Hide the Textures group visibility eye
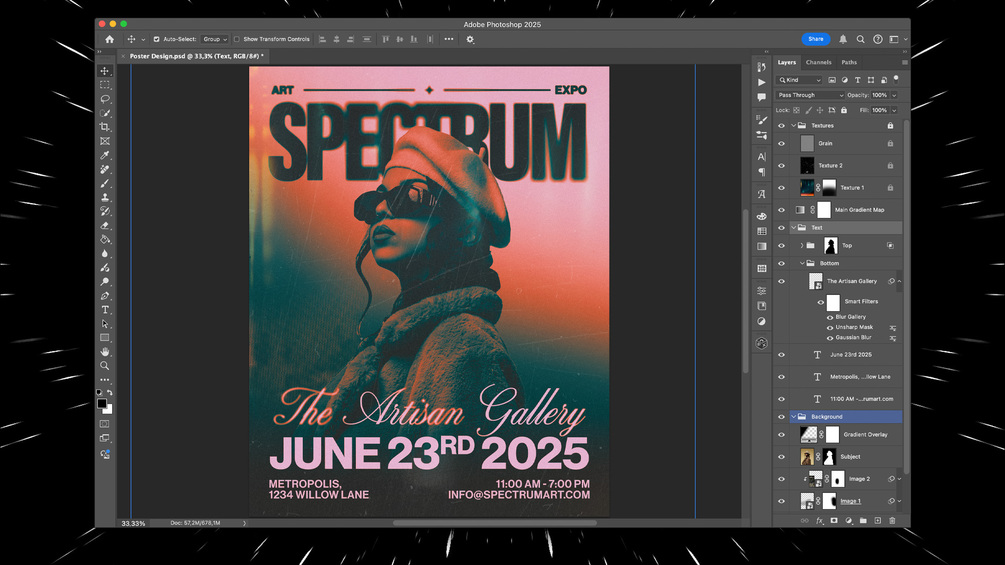This screenshot has height=565, width=1005. [x=781, y=126]
